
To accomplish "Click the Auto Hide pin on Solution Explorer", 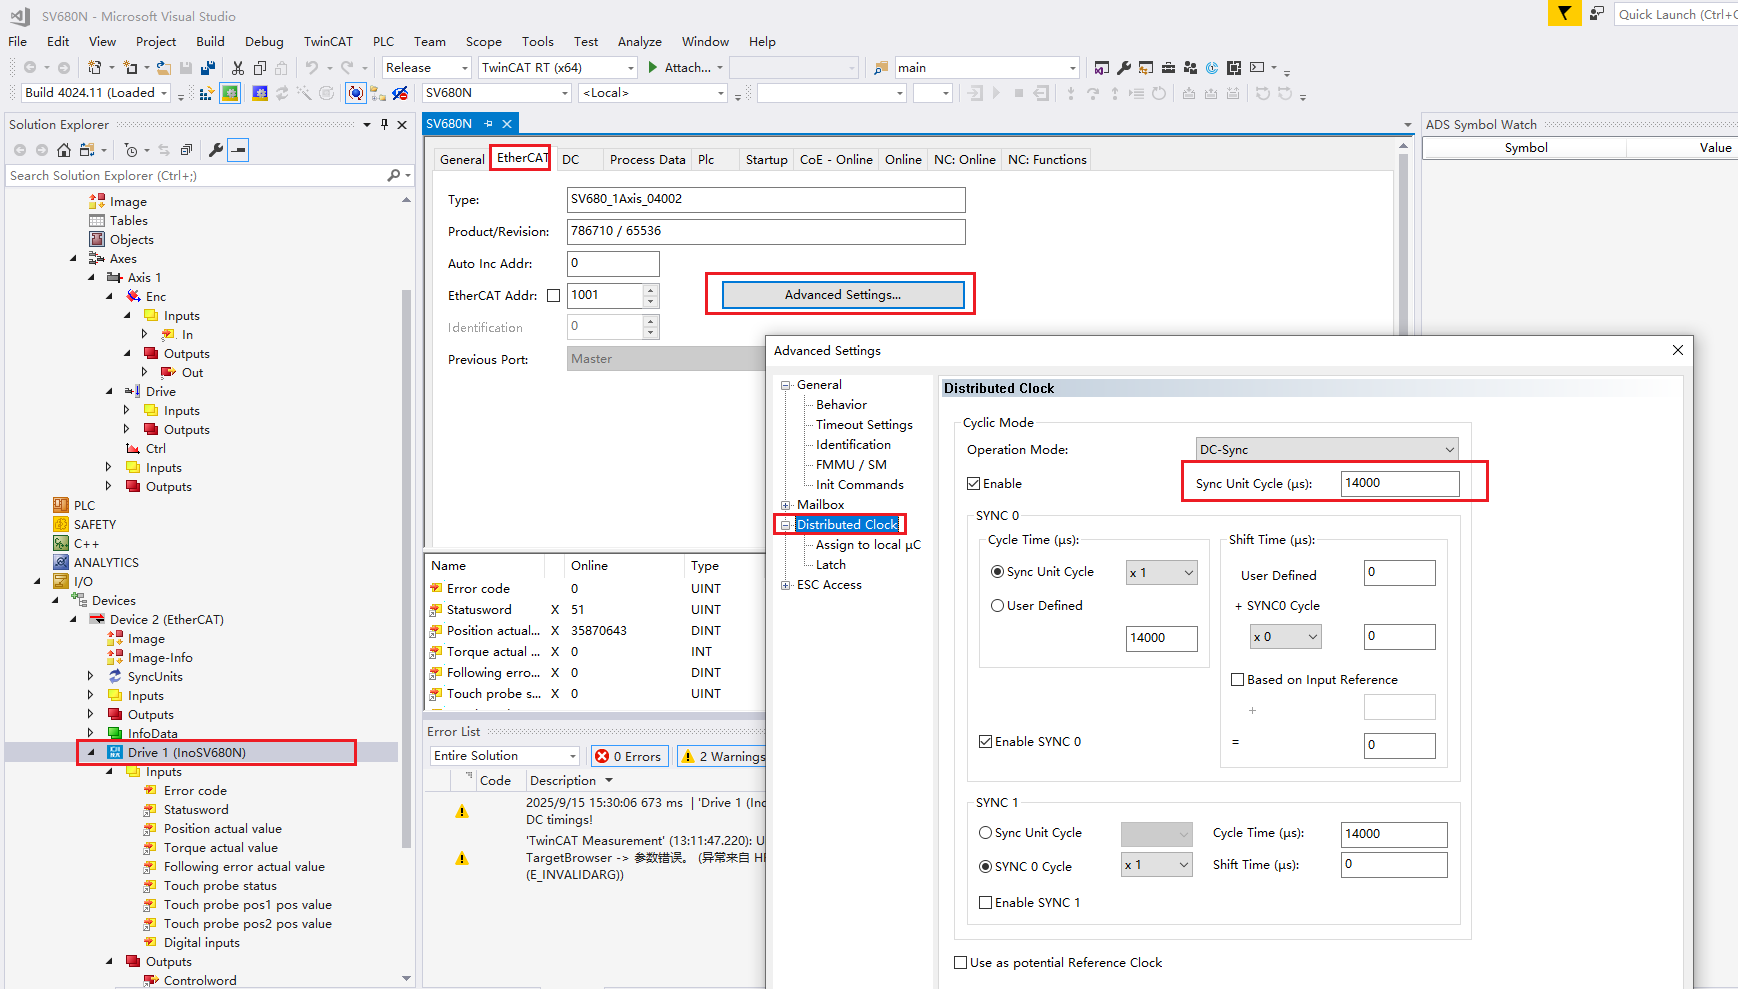I will point(384,125).
